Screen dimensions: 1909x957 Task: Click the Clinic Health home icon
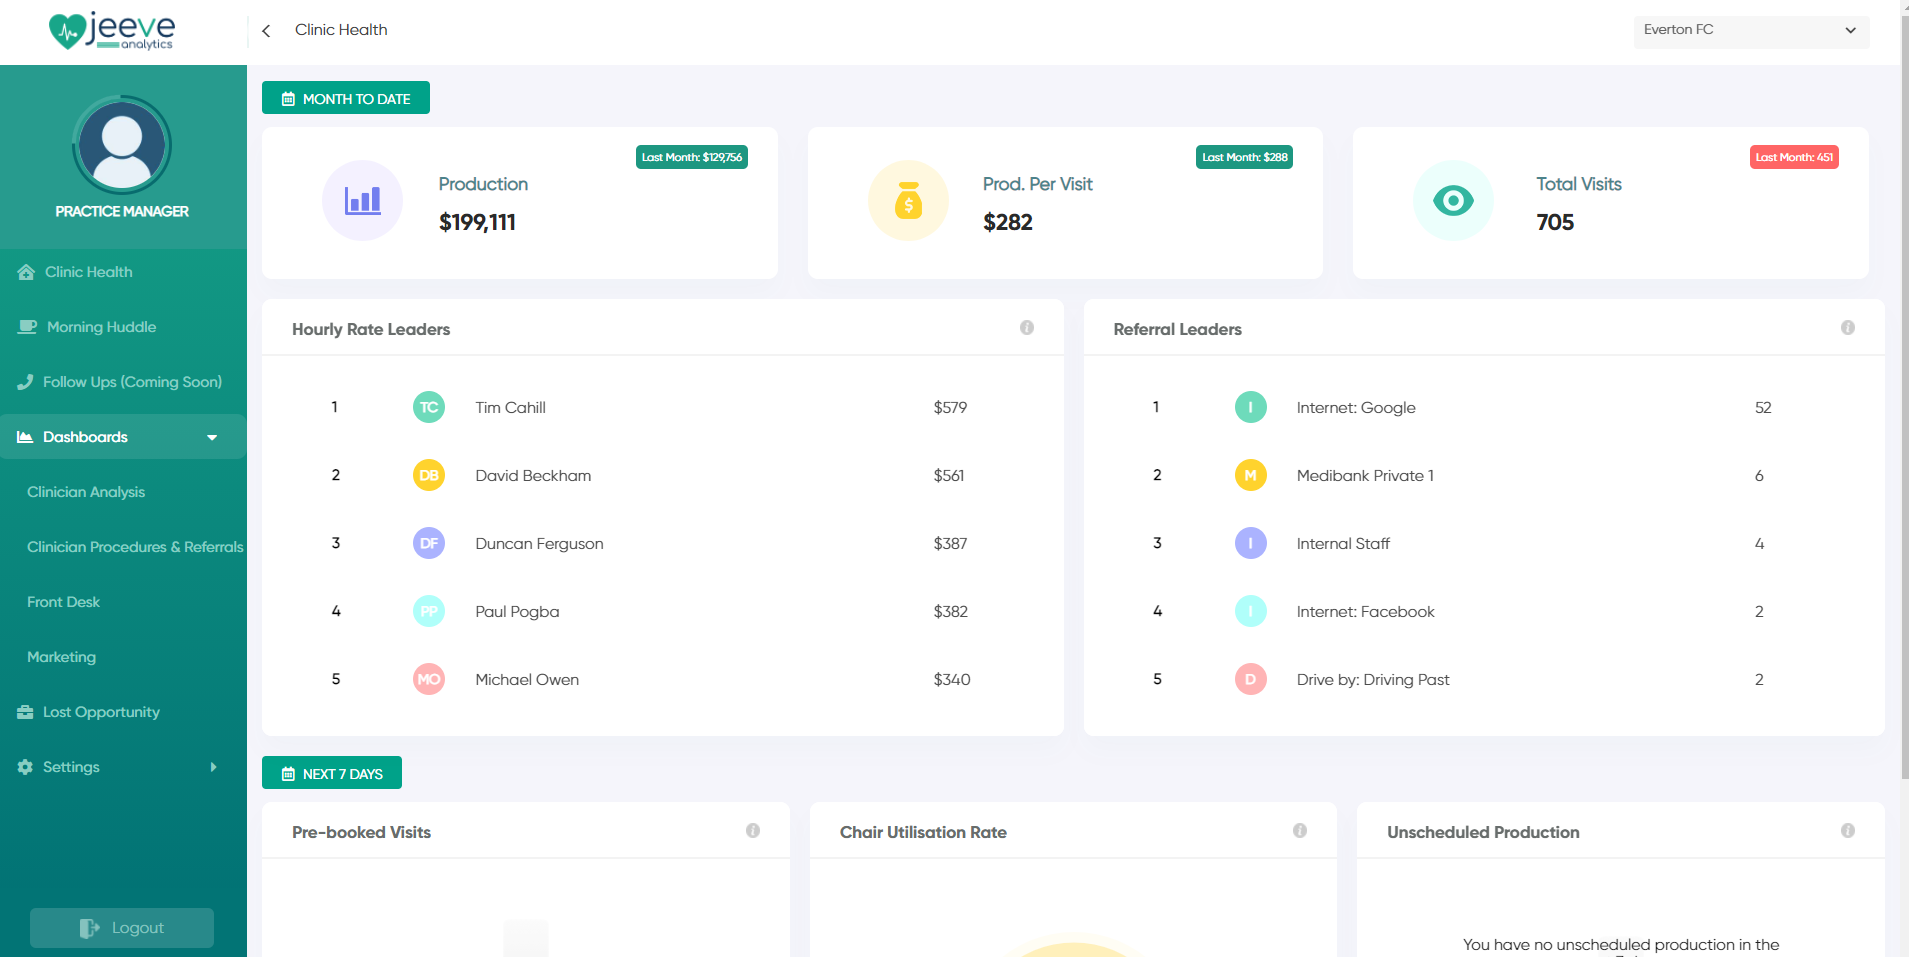pyautogui.click(x=26, y=272)
